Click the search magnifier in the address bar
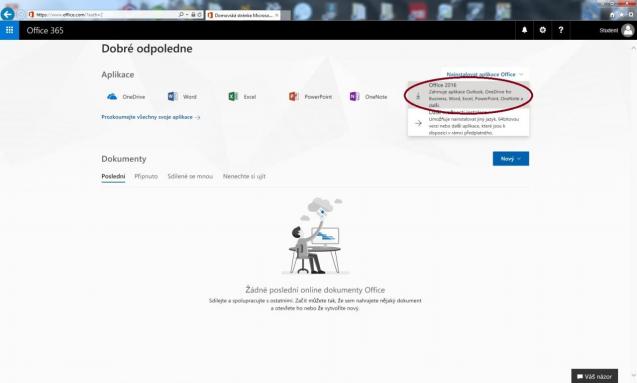 pos(181,15)
